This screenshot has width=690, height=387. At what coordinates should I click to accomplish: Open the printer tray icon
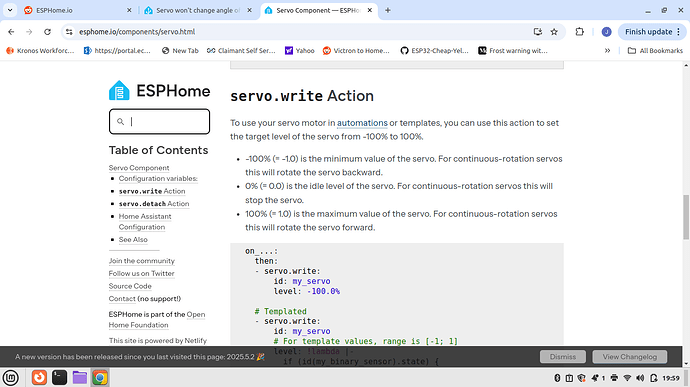pos(614,378)
